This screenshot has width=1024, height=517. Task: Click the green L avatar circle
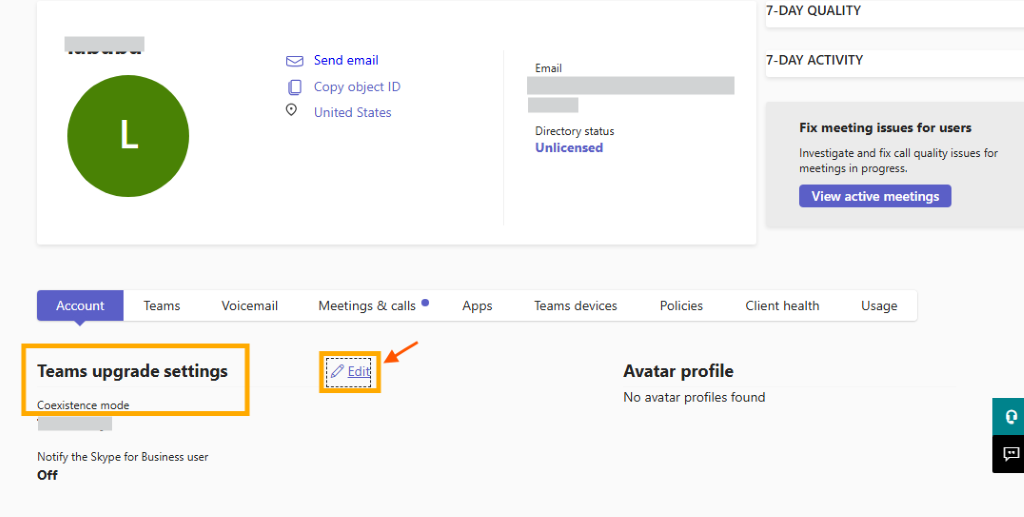pyautogui.click(x=128, y=136)
